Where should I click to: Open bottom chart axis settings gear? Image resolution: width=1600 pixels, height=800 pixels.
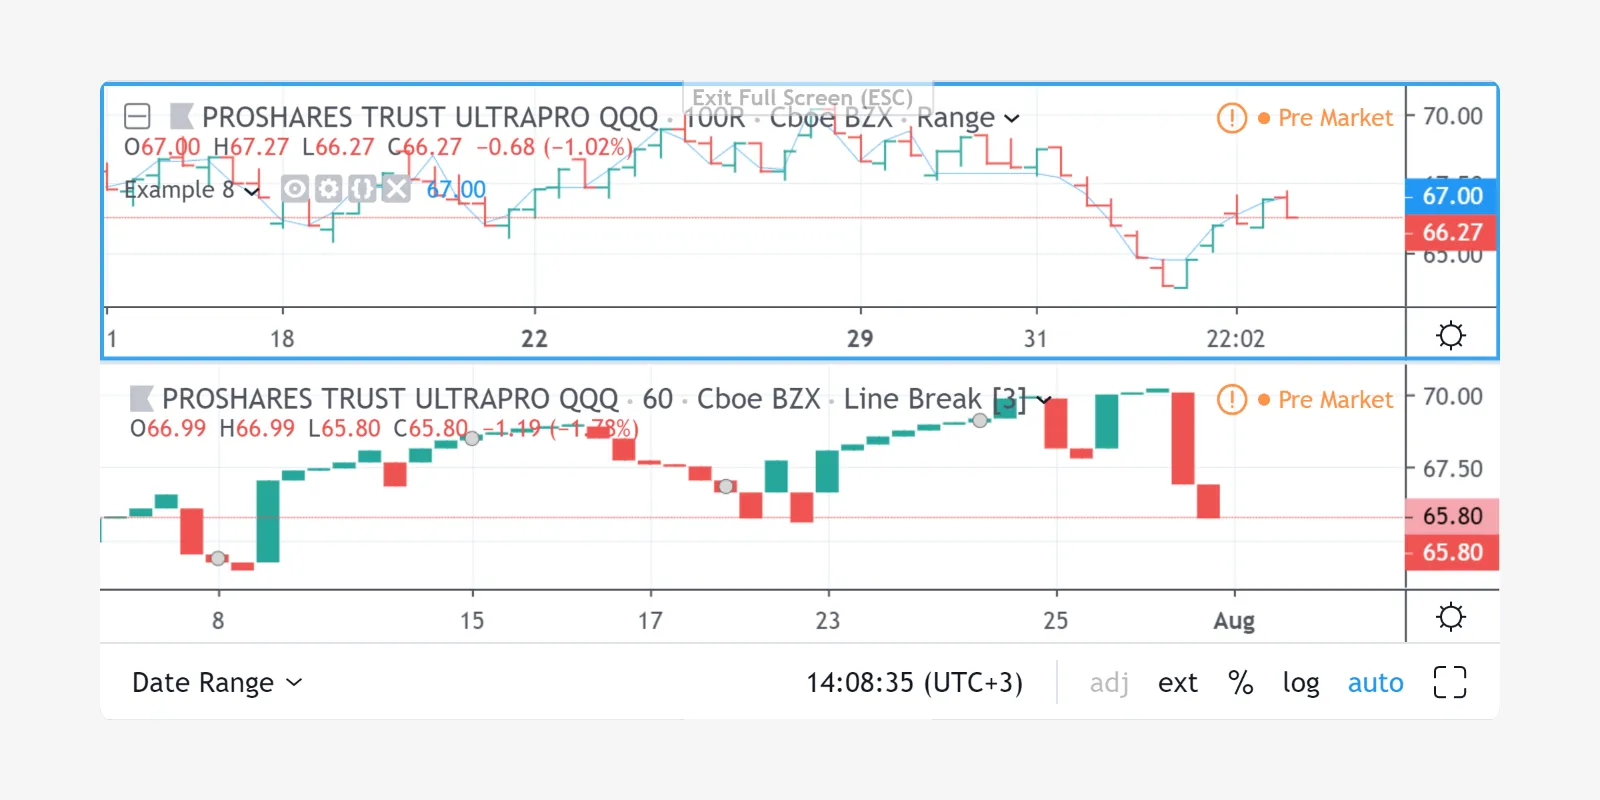click(1450, 617)
